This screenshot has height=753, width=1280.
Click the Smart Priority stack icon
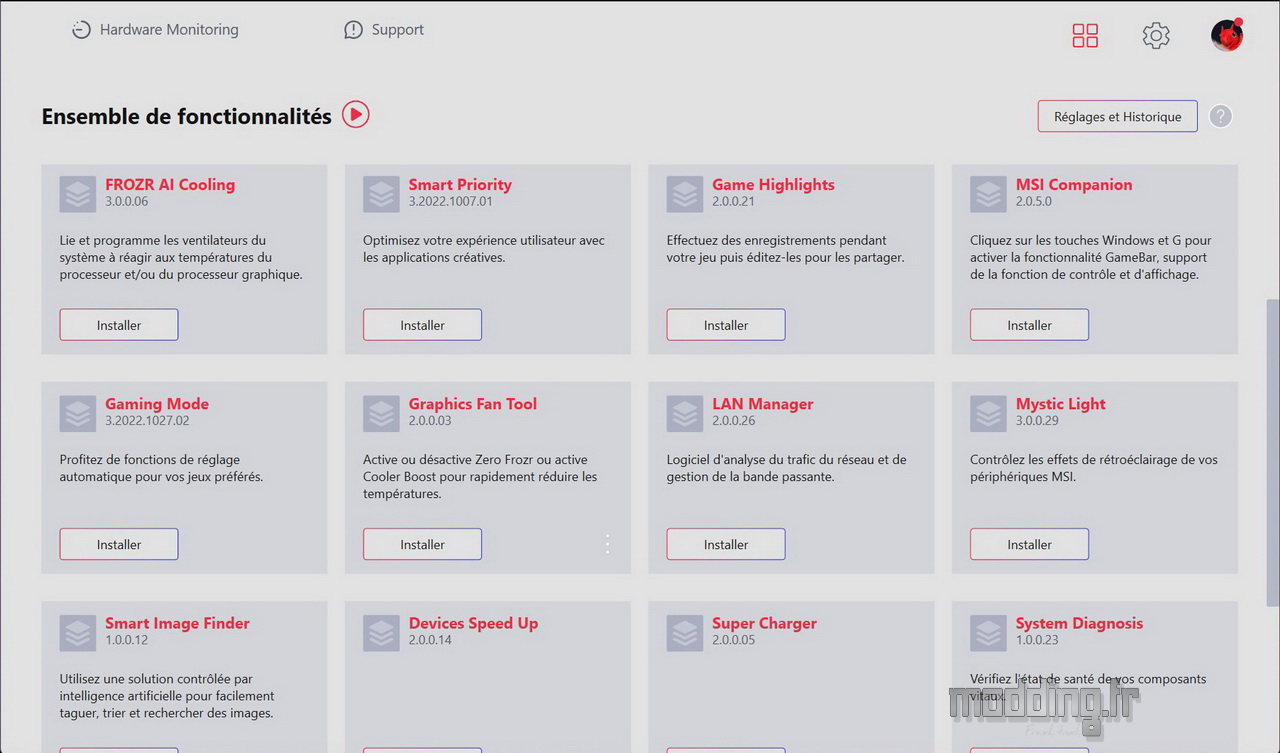pyautogui.click(x=381, y=194)
